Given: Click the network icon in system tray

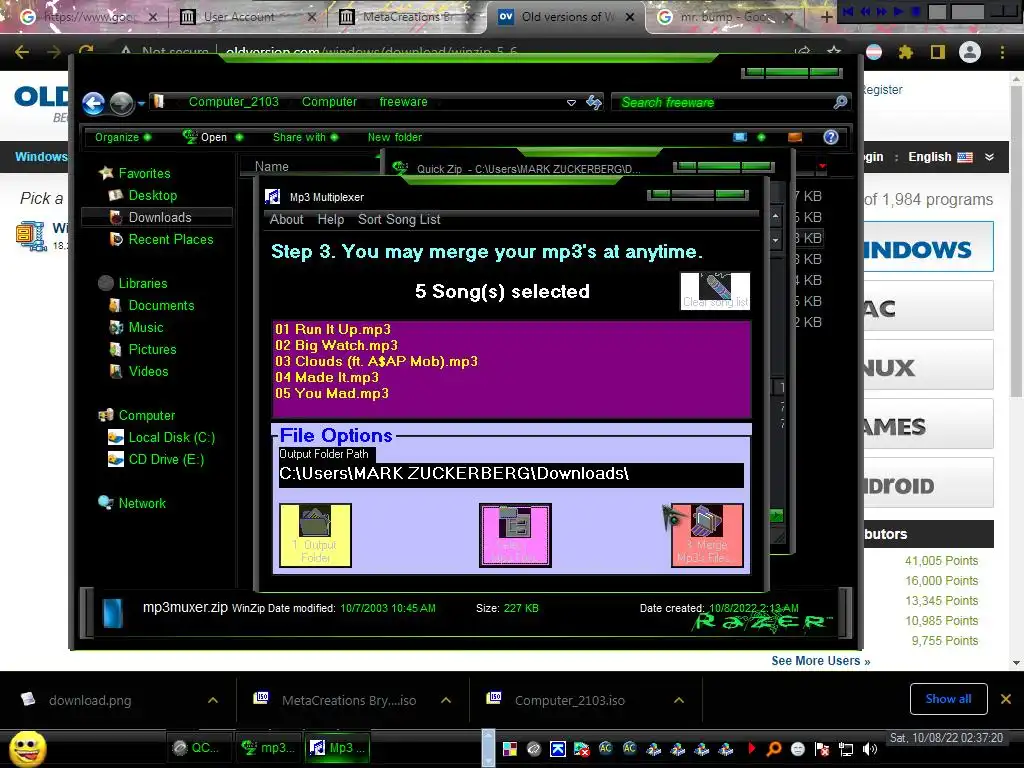Looking at the screenshot, I should (x=846, y=749).
